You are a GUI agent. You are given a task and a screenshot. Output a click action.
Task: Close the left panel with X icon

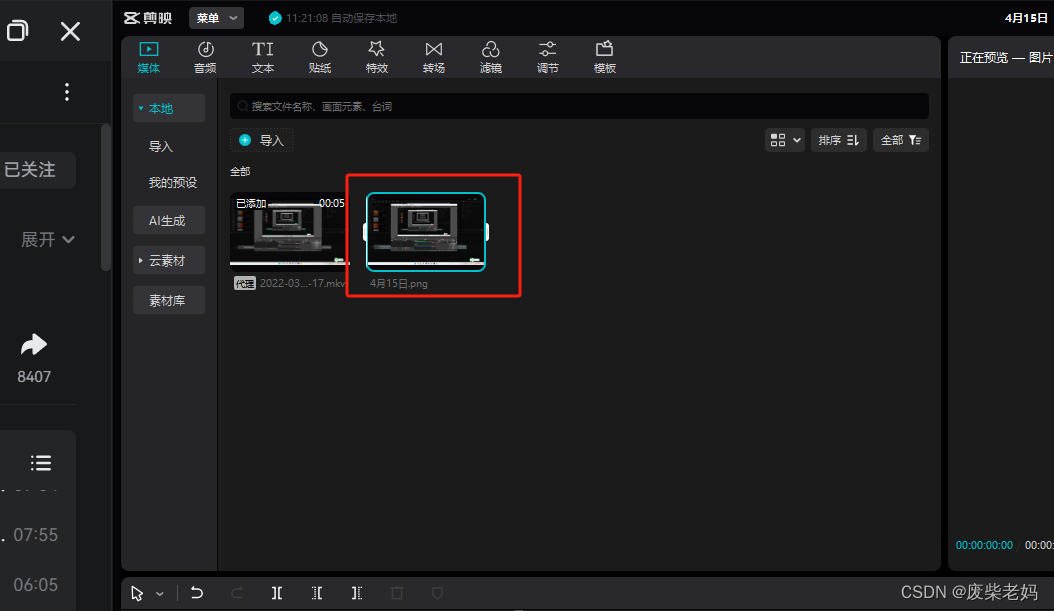[70, 31]
